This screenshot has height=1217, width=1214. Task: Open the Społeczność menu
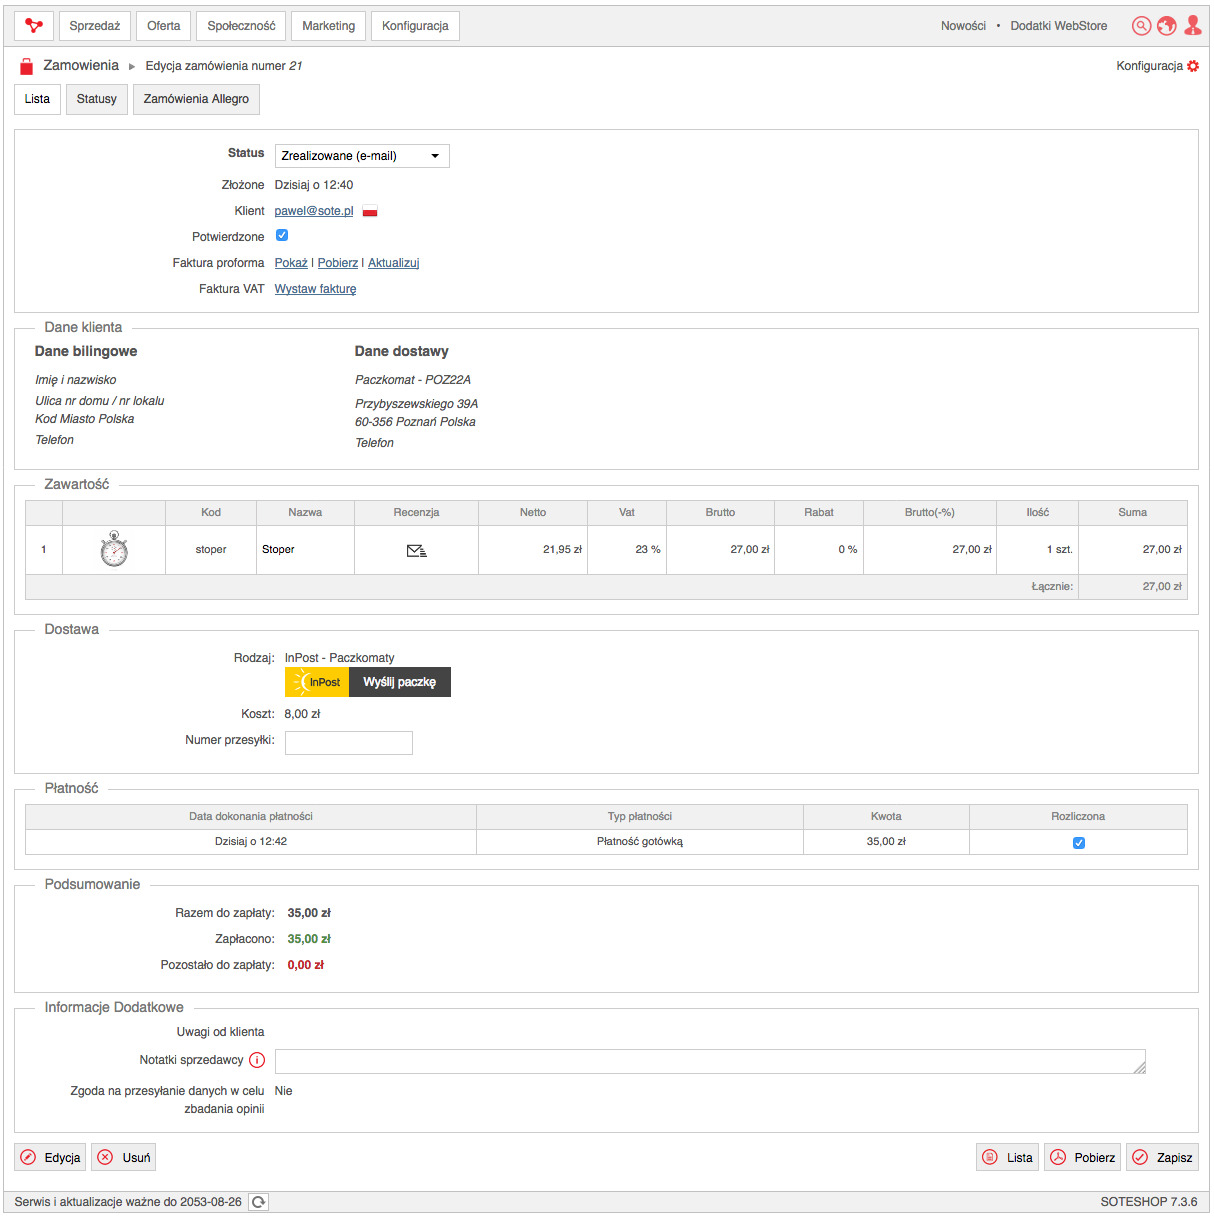pyautogui.click(x=241, y=26)
